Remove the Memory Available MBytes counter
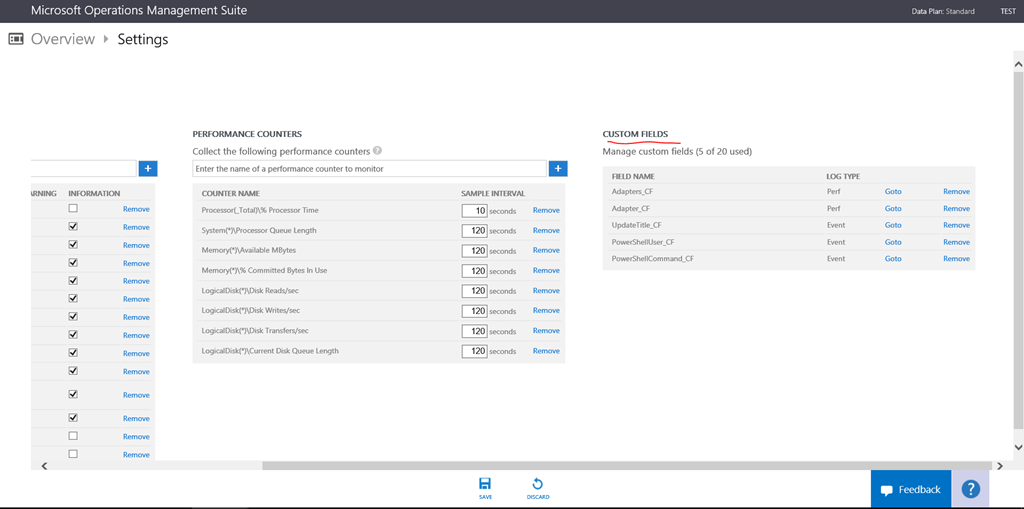This screenshot has width=1024, height=509. coord(546,250)
